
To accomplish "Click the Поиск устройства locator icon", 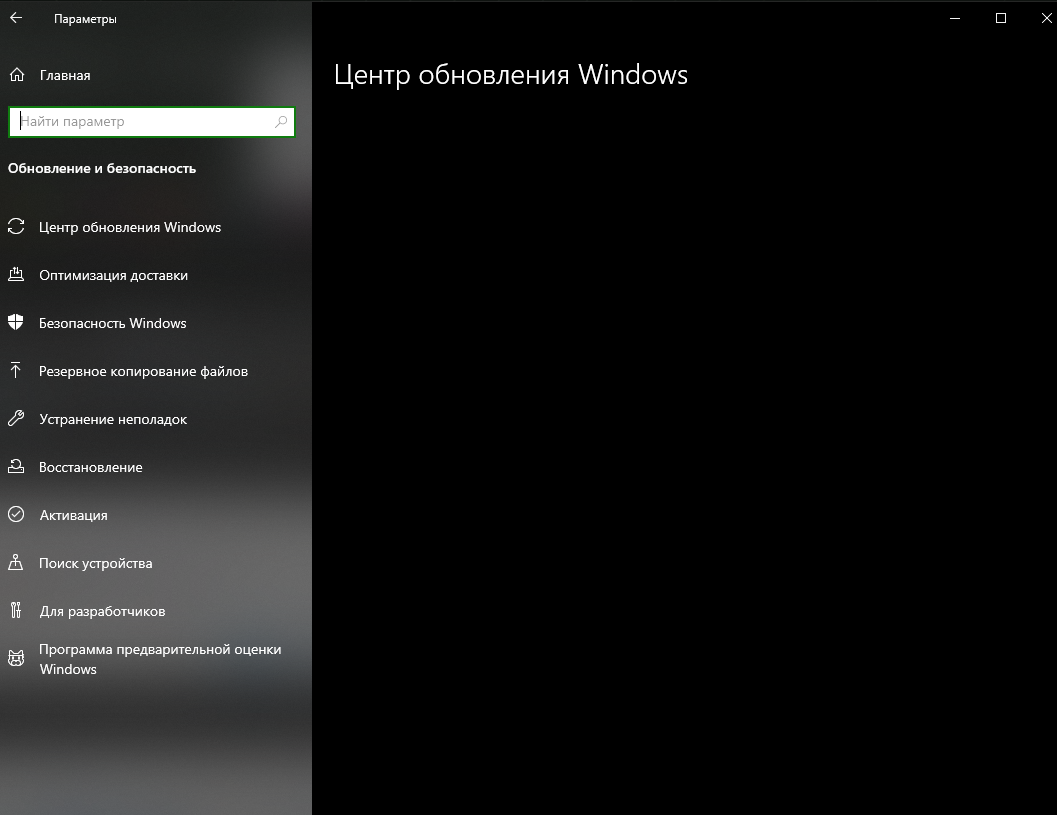I will pos(16,562).
